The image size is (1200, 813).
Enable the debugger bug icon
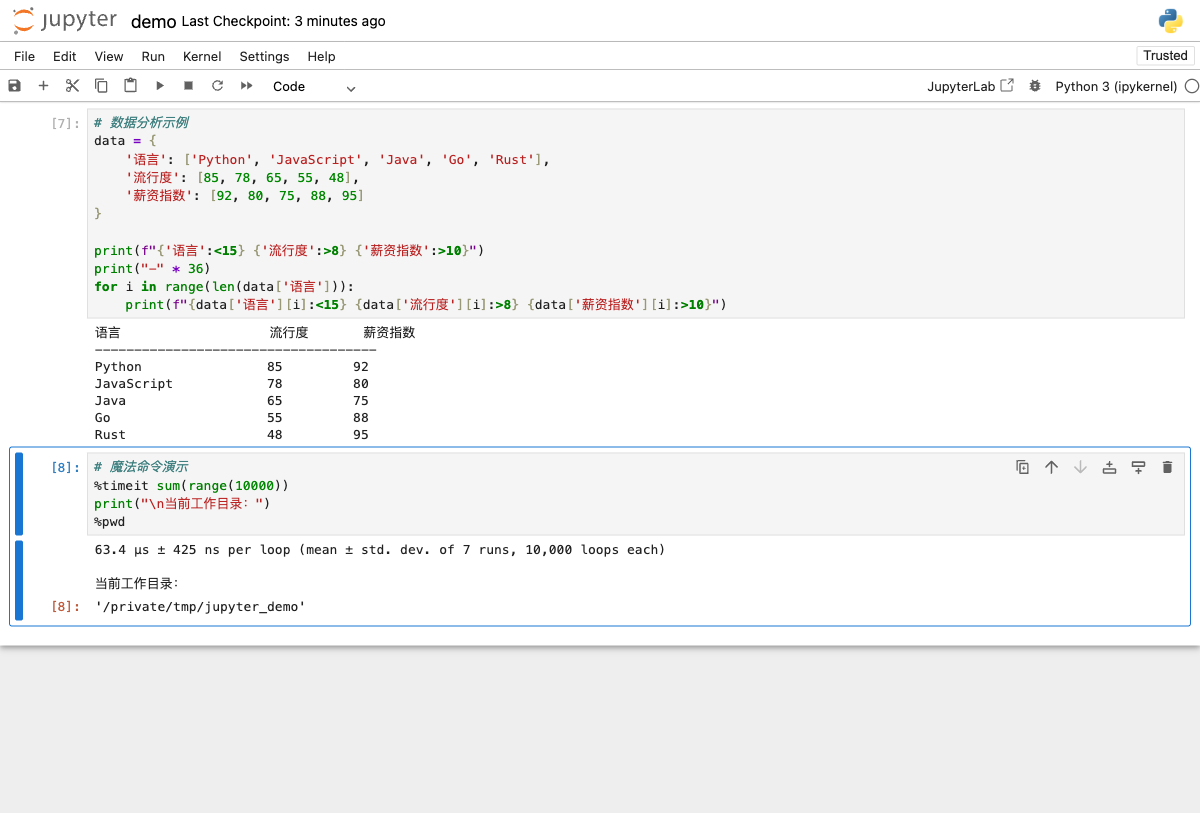pos(1034,87)
